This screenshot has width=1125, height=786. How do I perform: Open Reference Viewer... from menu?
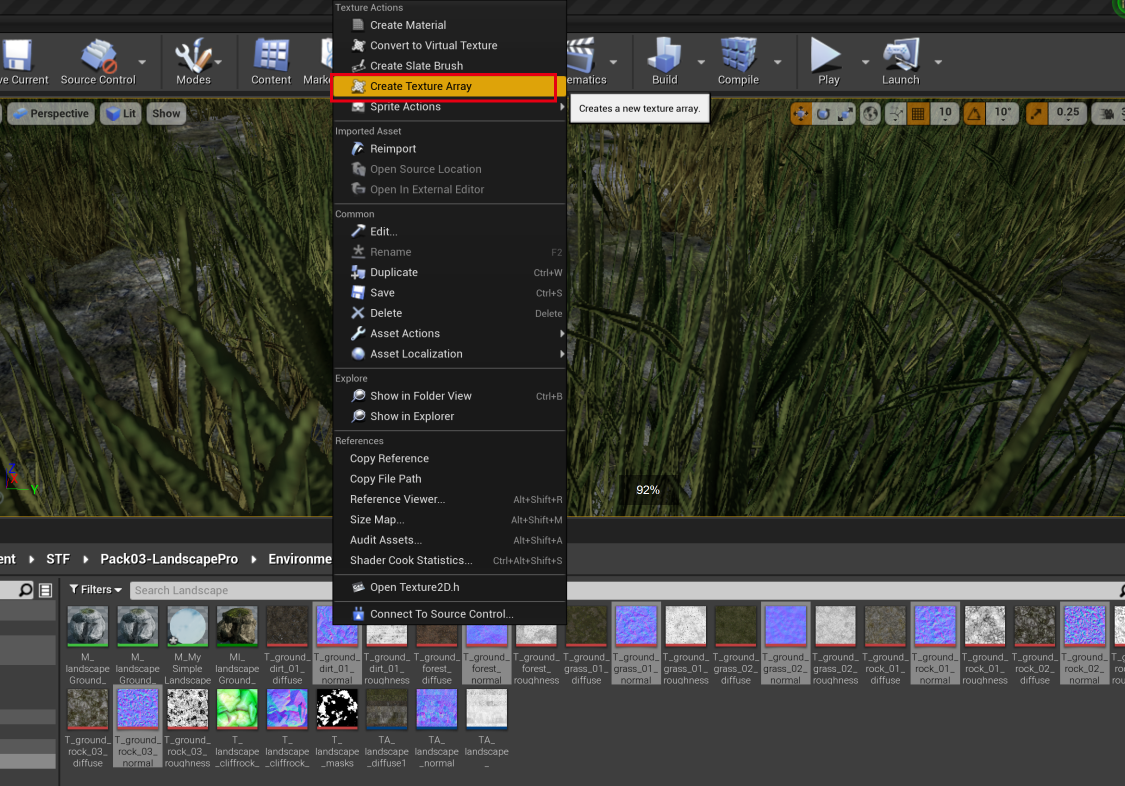coord(450,499)
